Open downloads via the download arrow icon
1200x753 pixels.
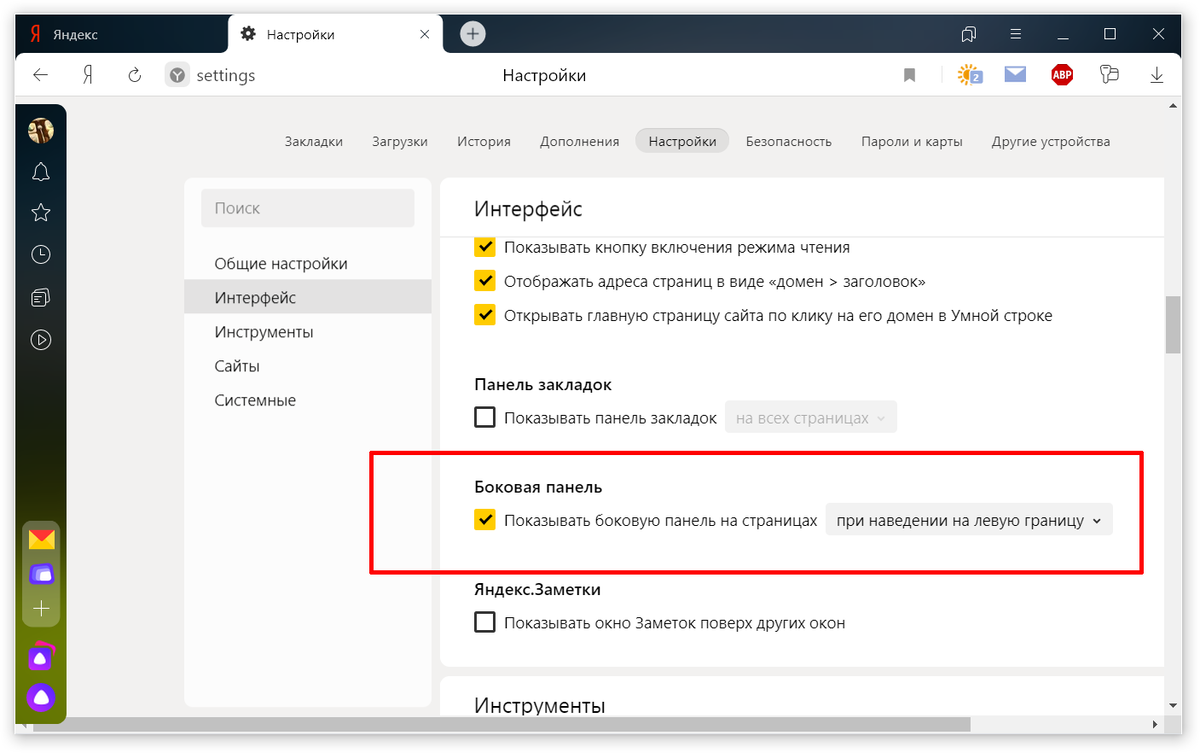pyautogui.click(x=1156, y=75)
